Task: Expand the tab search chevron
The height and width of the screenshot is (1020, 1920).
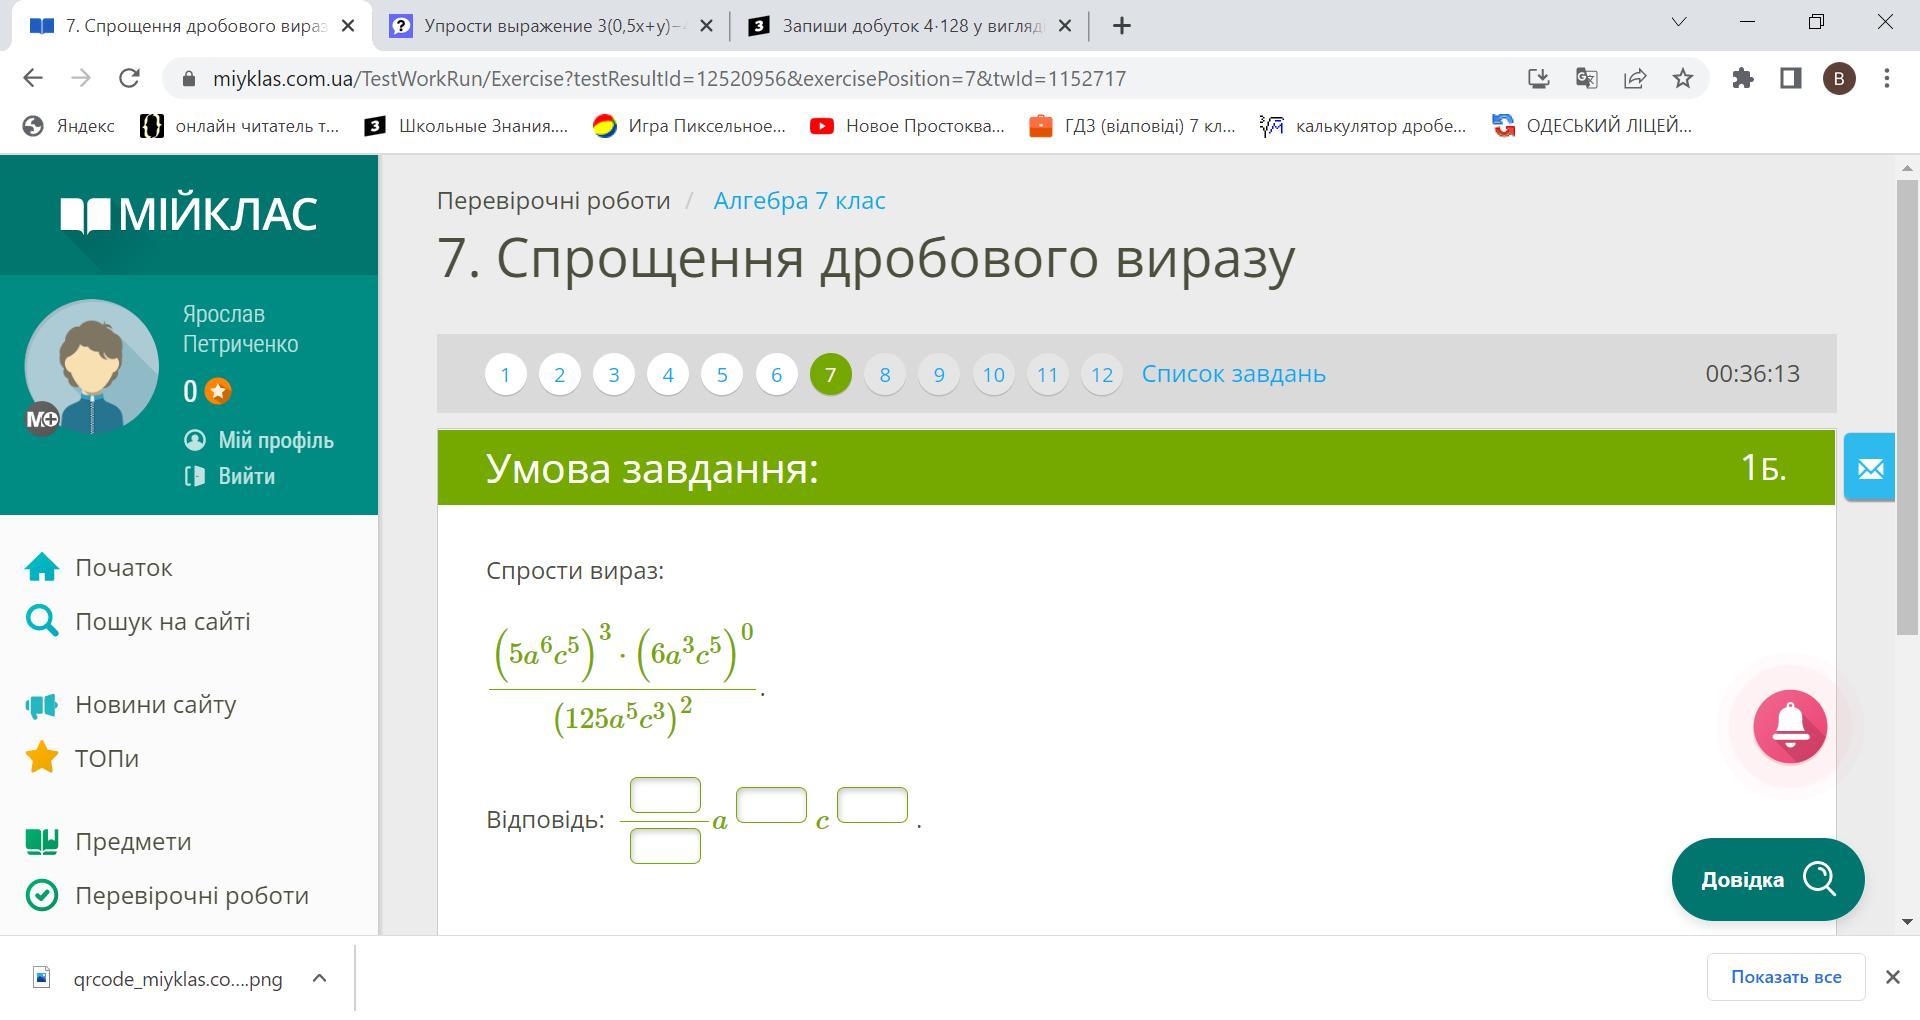Action: pyautogui.click(x=1679, y=22)
